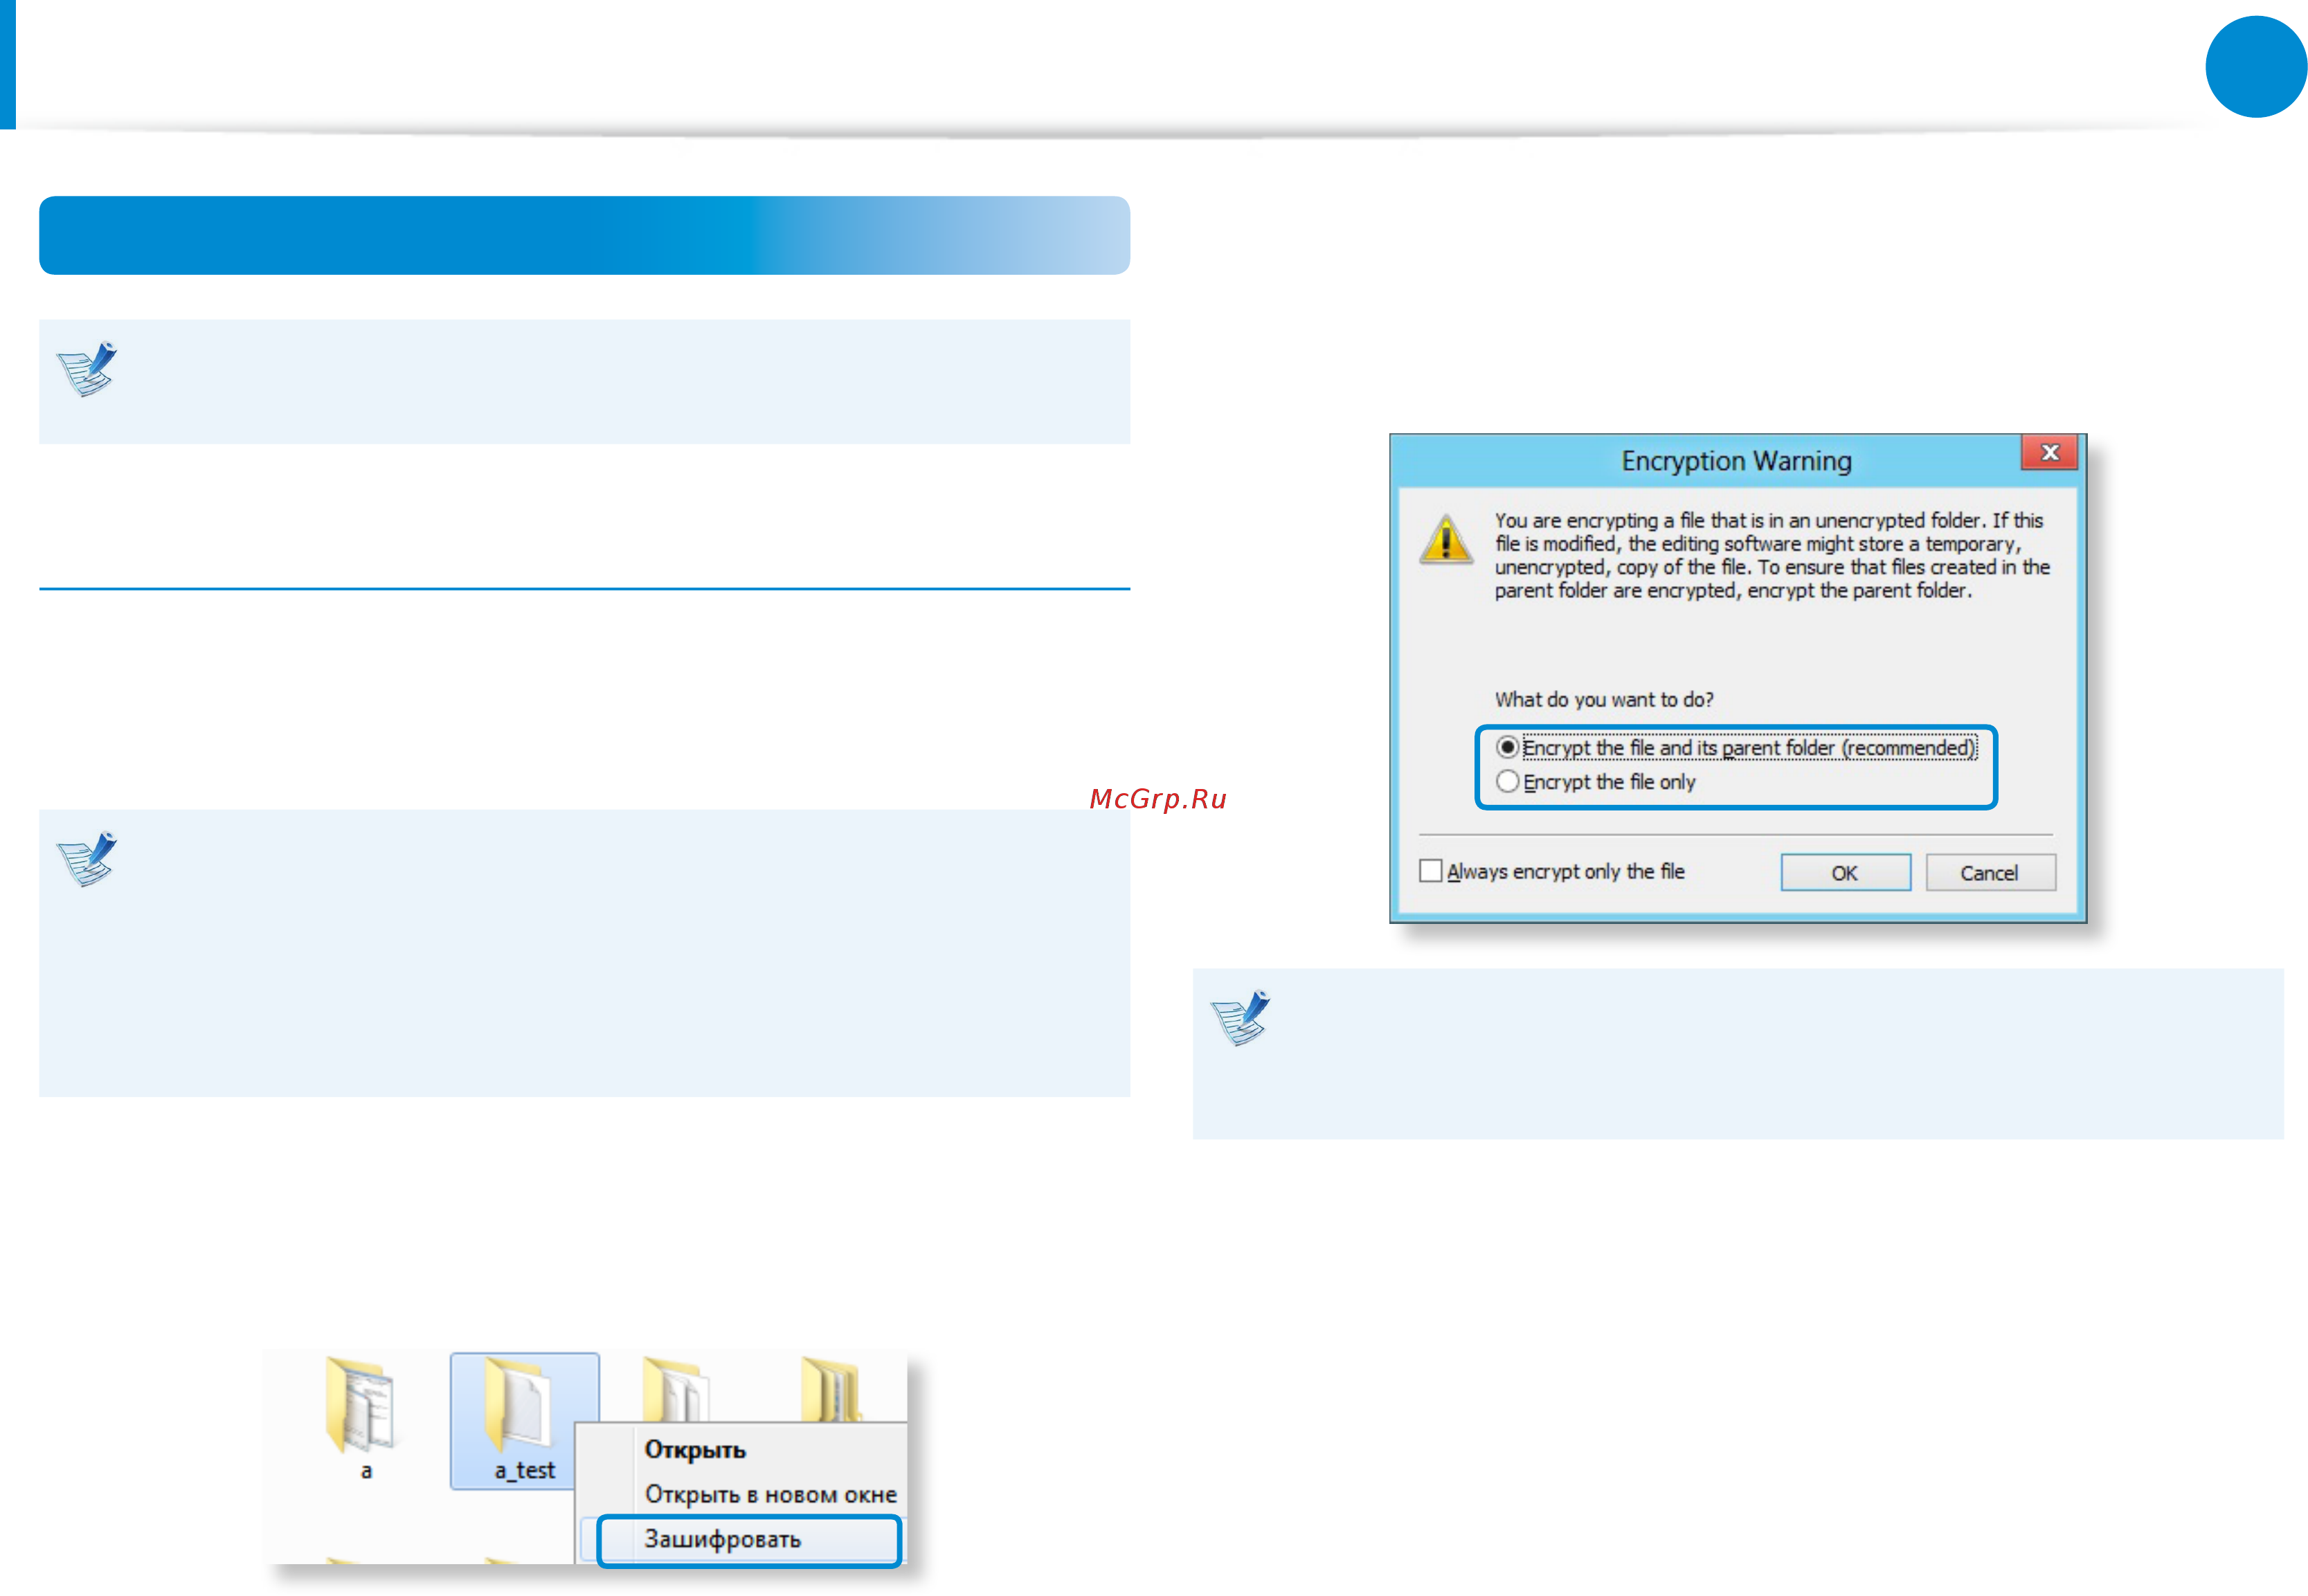Screen dimensions: 2308x1596
Task: Click the note icon below the Encryption Warning dialog
Action: 1241,1018
